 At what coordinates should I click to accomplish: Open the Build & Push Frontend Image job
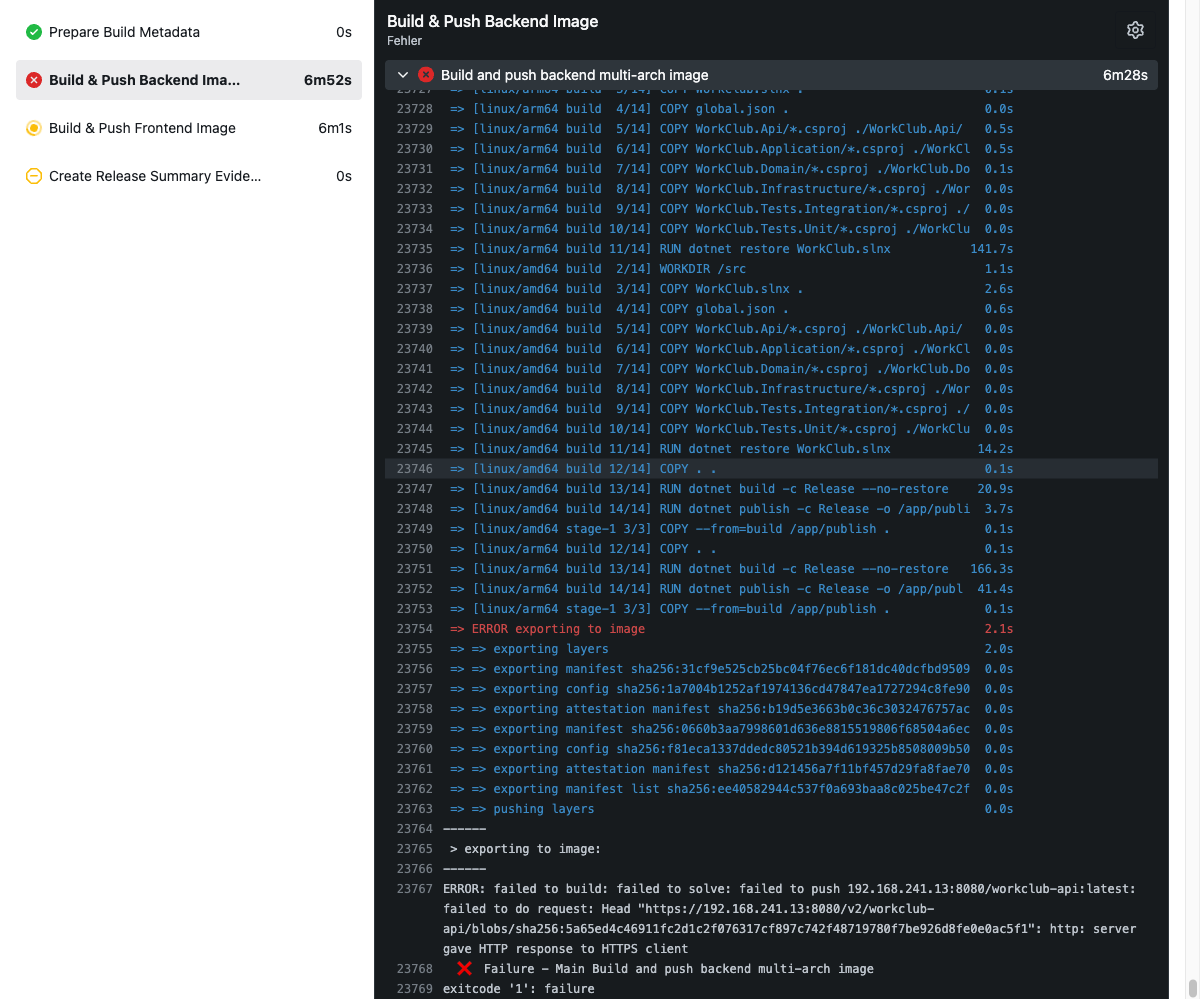click(142, 128)
